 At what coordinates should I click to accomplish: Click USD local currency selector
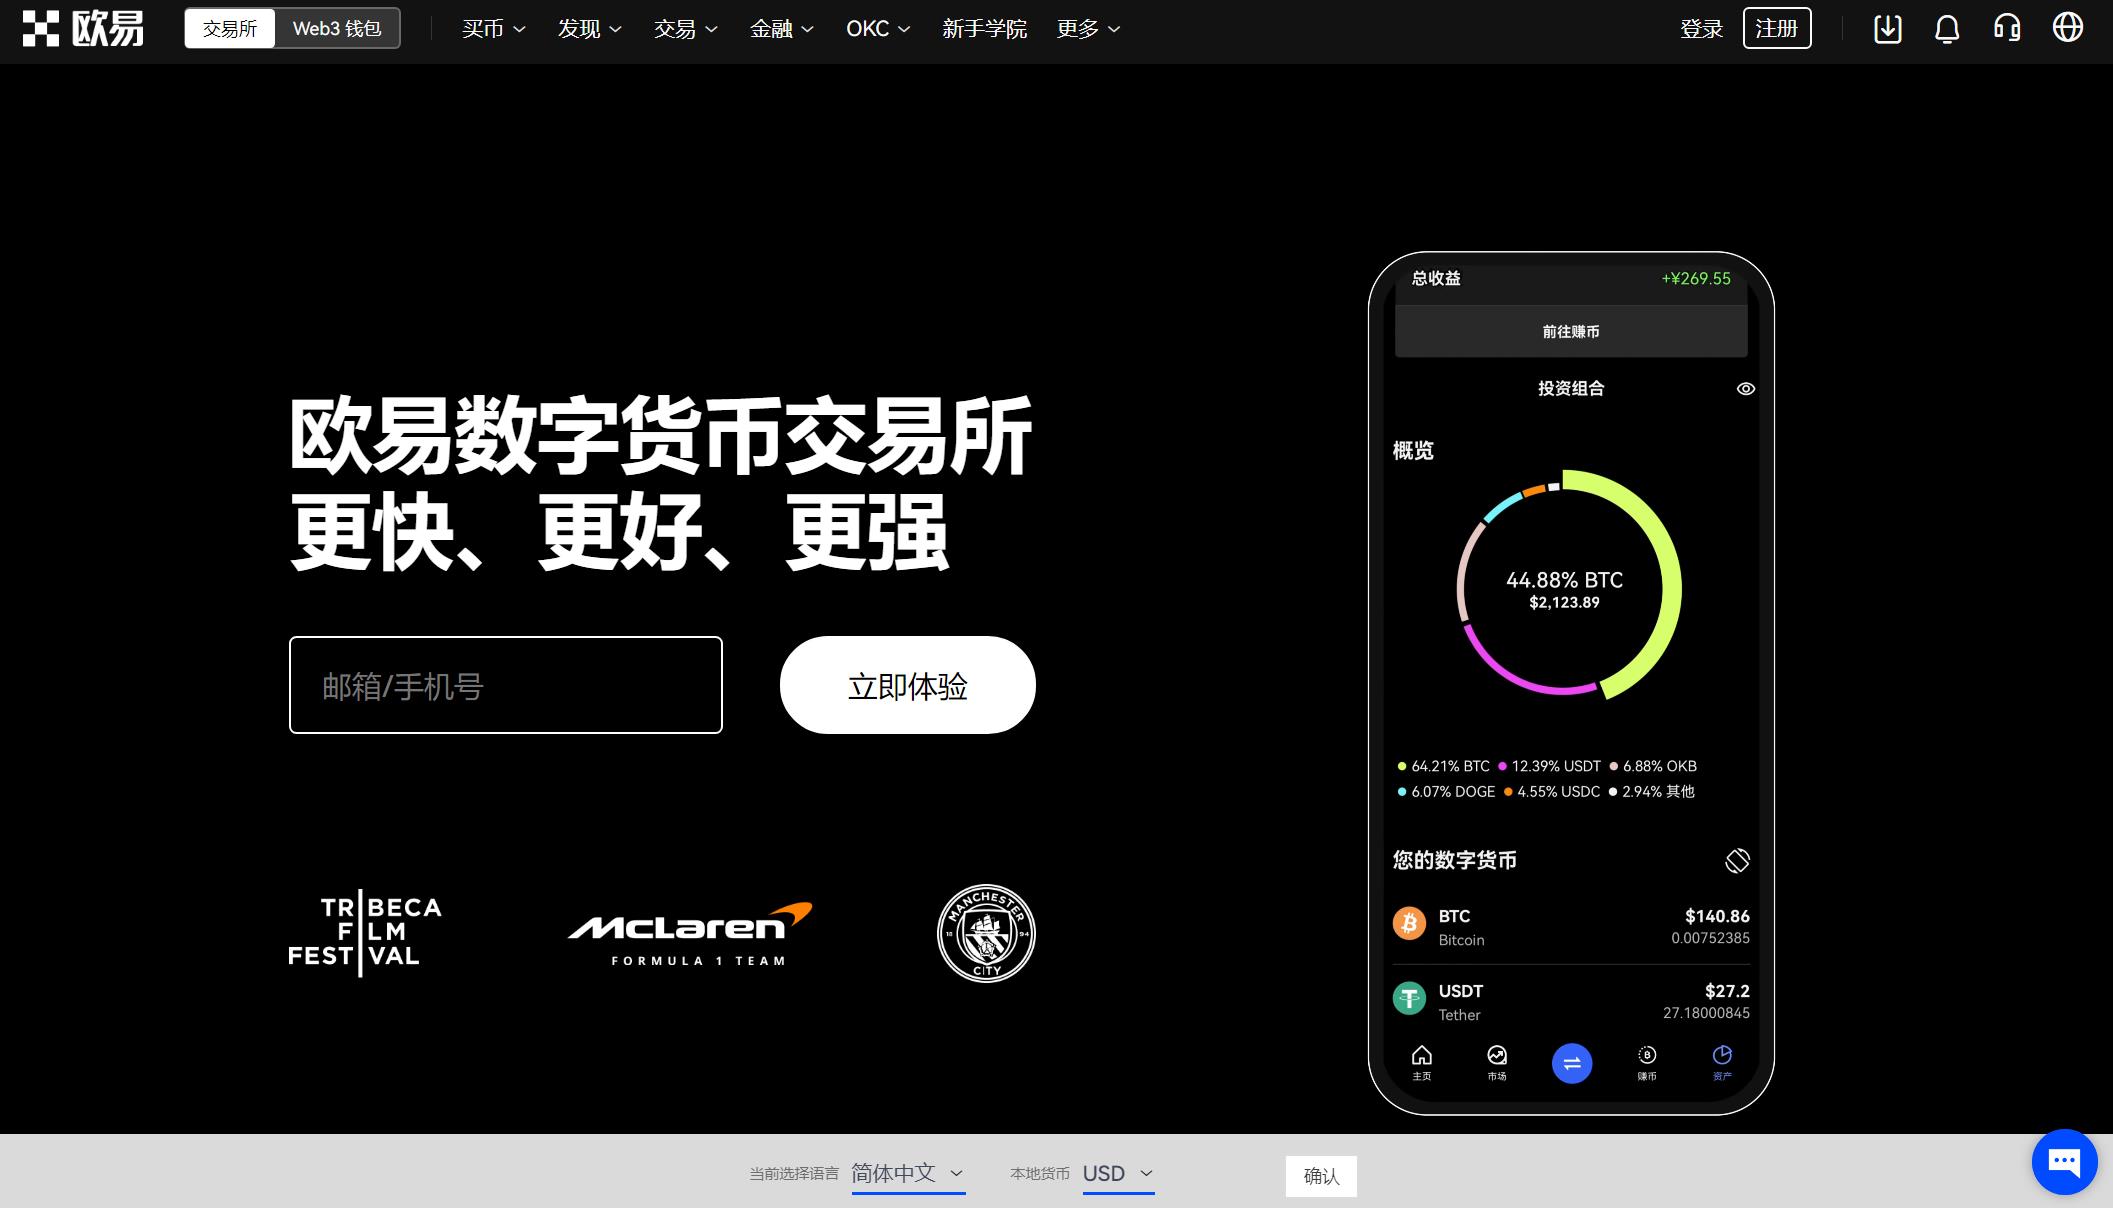1119,1173
